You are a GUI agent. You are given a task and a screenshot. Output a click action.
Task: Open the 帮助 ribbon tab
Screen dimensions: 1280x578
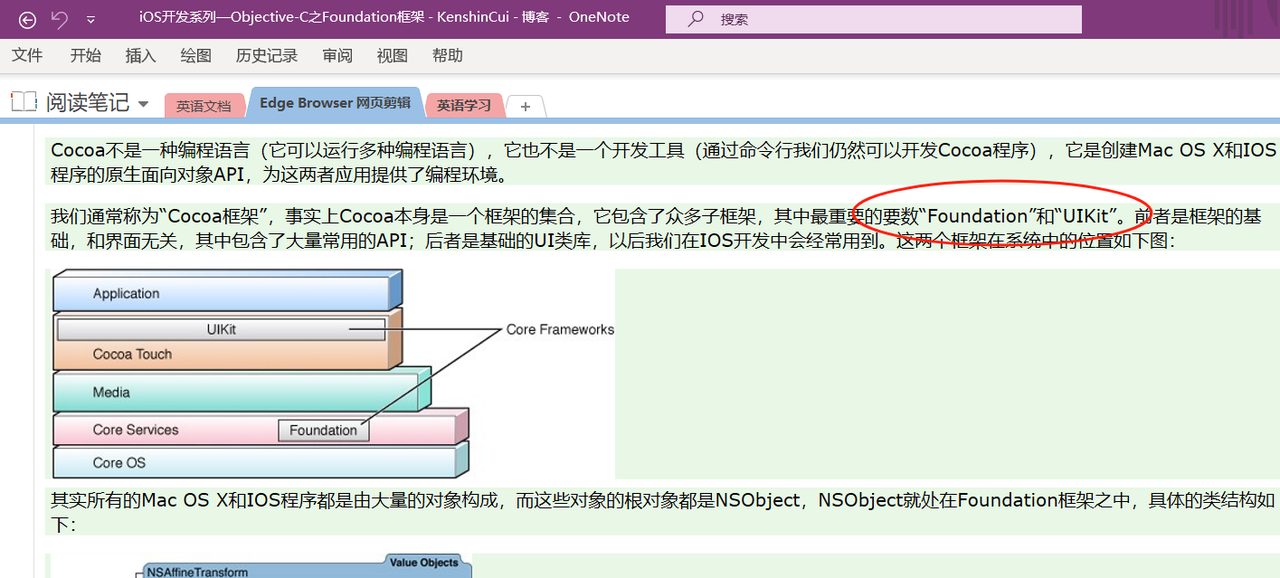coord(447,55)
